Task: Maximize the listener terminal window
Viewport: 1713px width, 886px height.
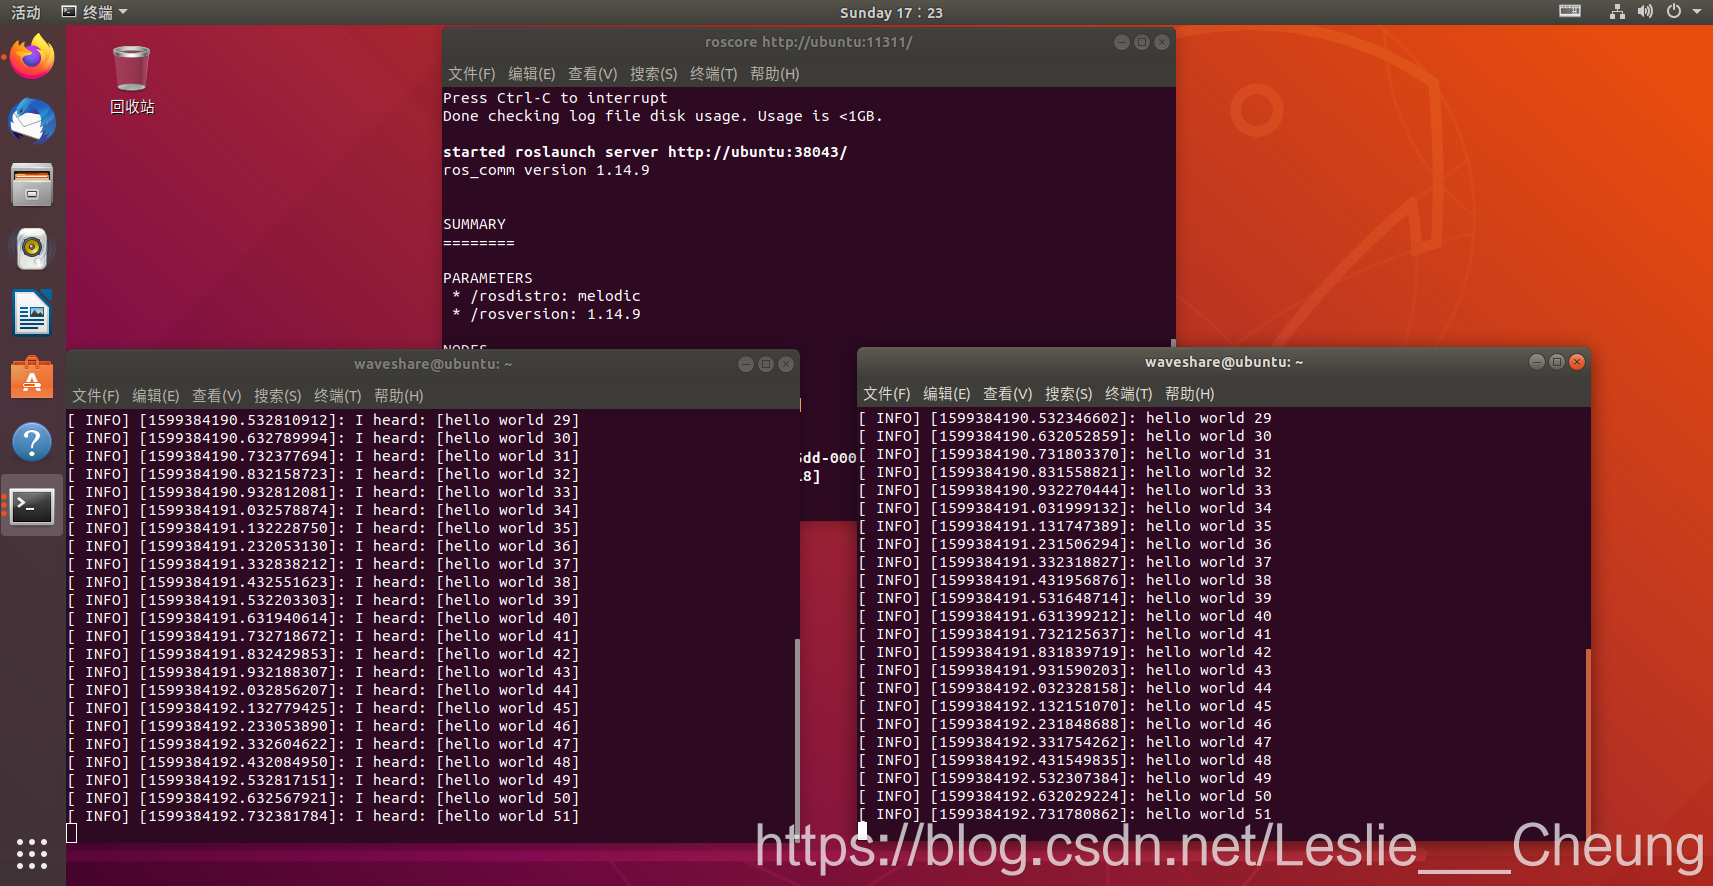Action: [x=765, y=364]
